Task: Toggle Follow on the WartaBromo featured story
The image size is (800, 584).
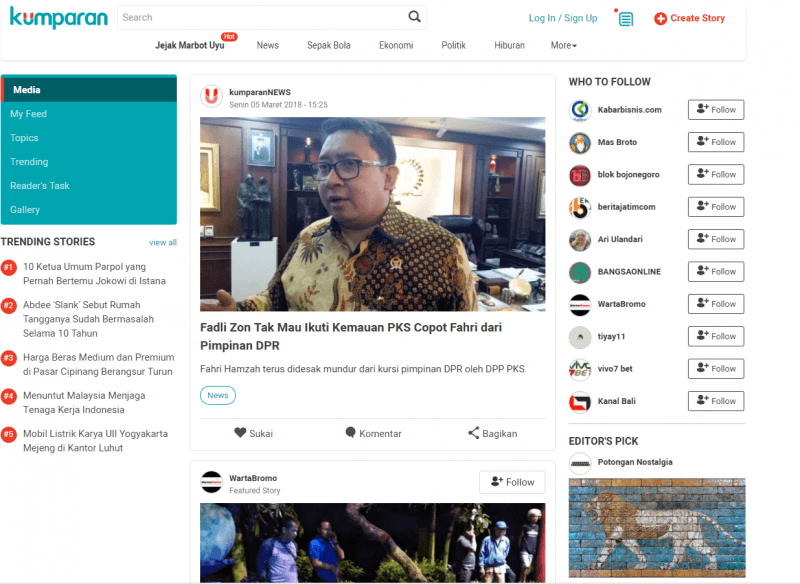Action: pos(512,481)
